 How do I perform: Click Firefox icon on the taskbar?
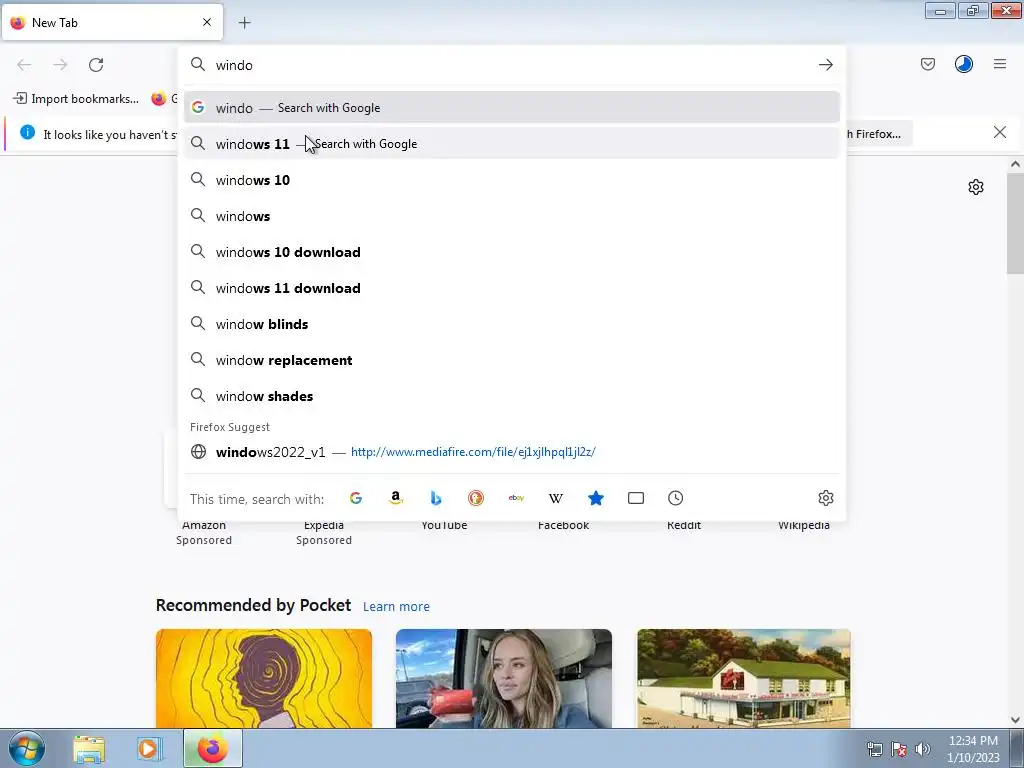click(x=212, y=748)
